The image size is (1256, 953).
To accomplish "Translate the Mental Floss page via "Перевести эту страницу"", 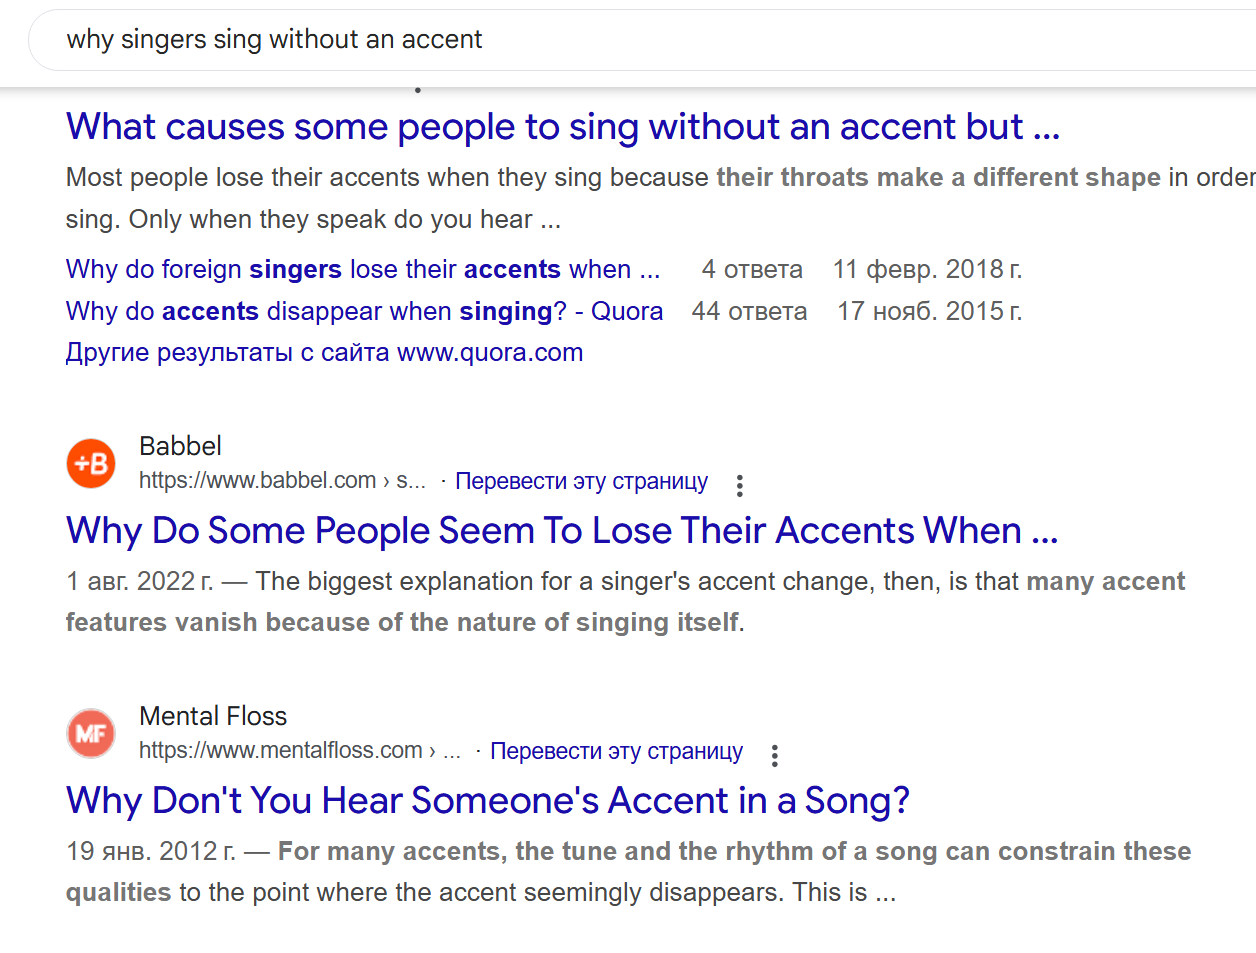I will click(x=616, y=751).
